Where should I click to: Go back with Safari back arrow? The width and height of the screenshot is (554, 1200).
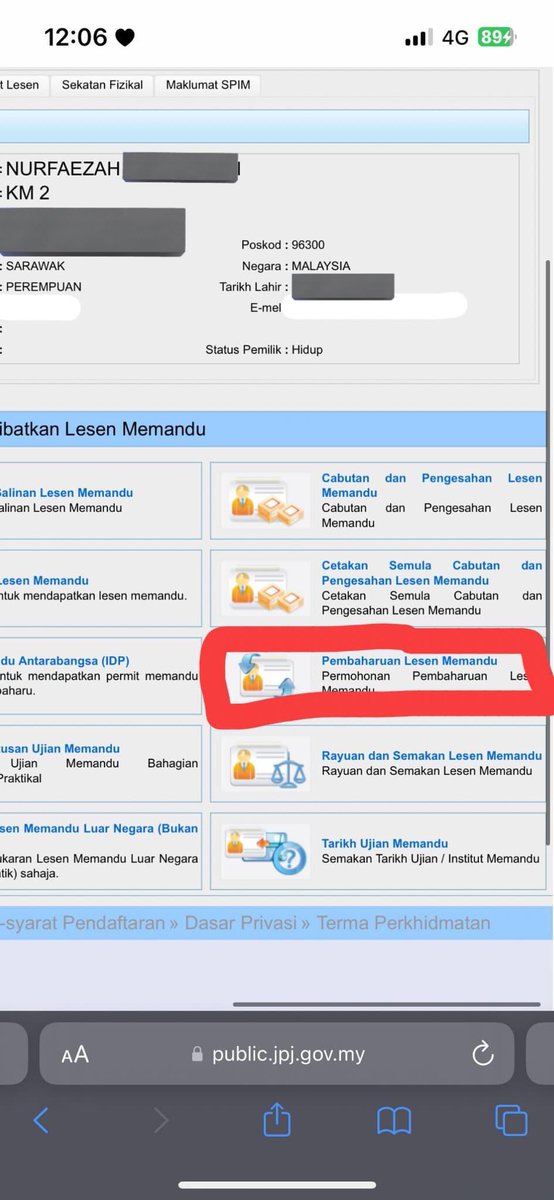coord(41,1120)
